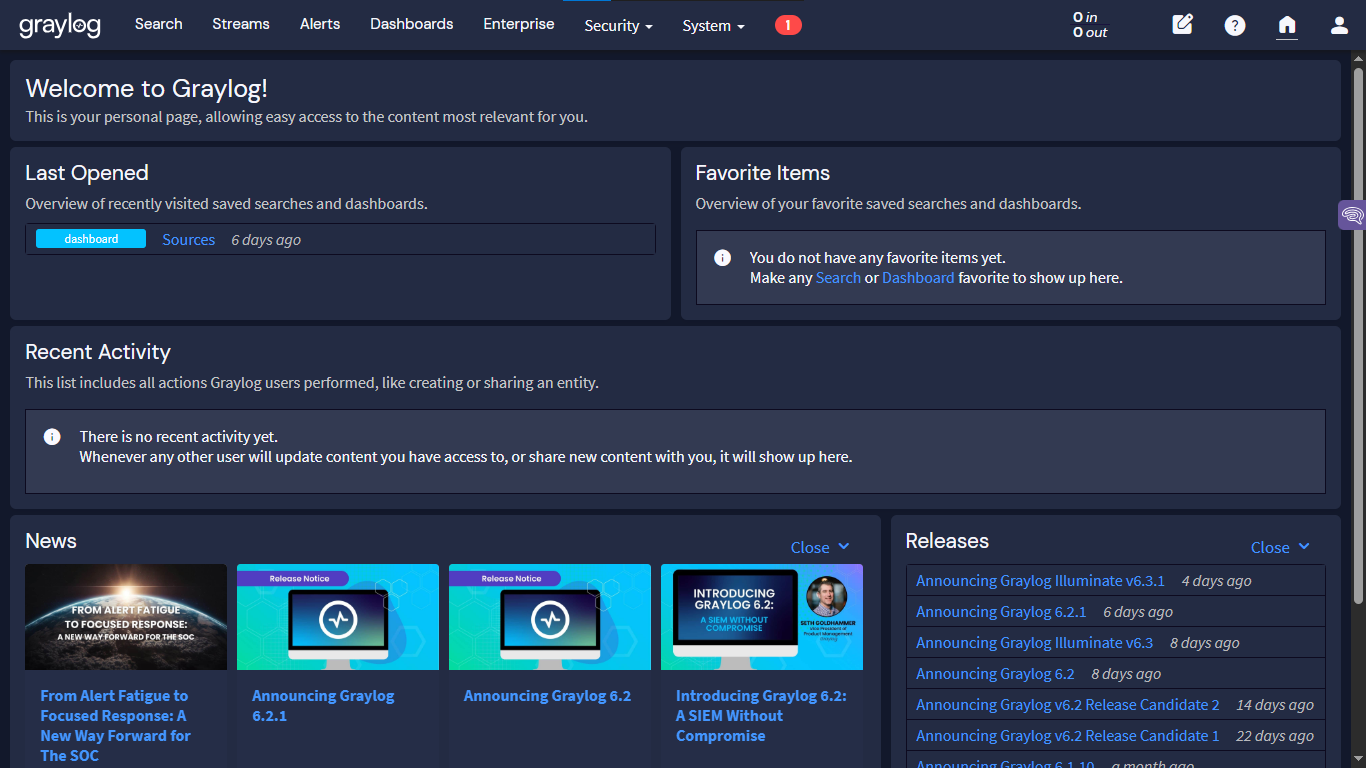Open Announcing Graylog v6.2 Release Candidate 1
The width and height of the screenshot is (1366, 768).
click(1068, 736)
